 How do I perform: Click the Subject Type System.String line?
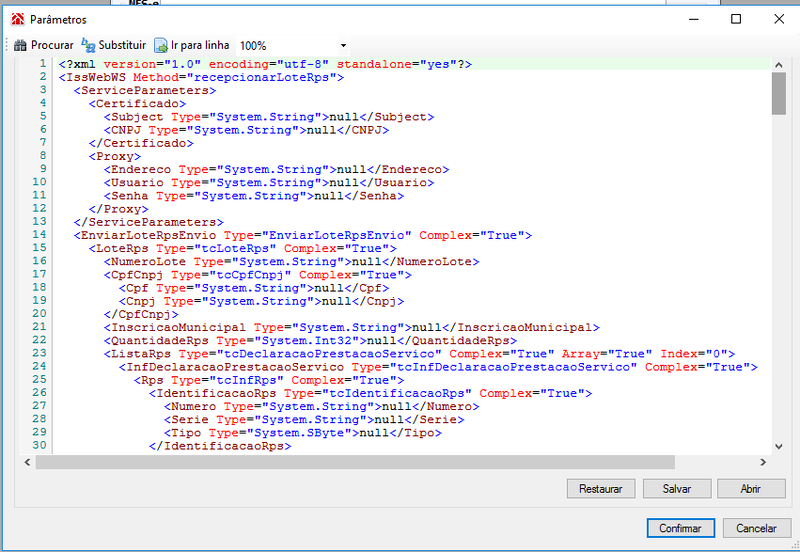(x=269, y=117)
